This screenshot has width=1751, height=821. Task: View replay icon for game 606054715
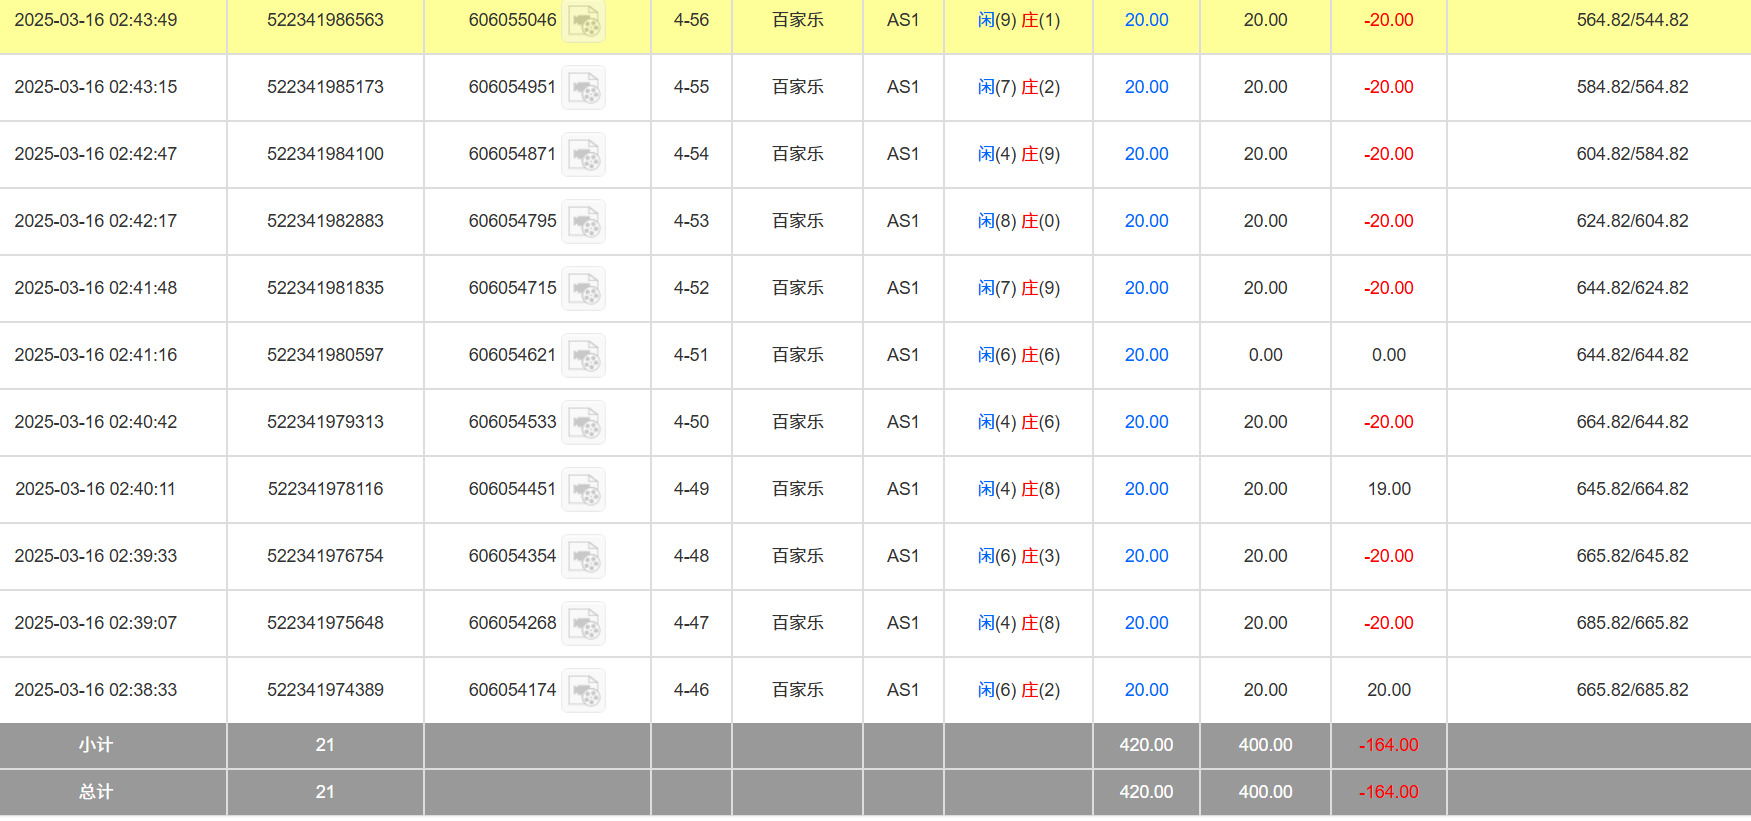coord(583,289)
